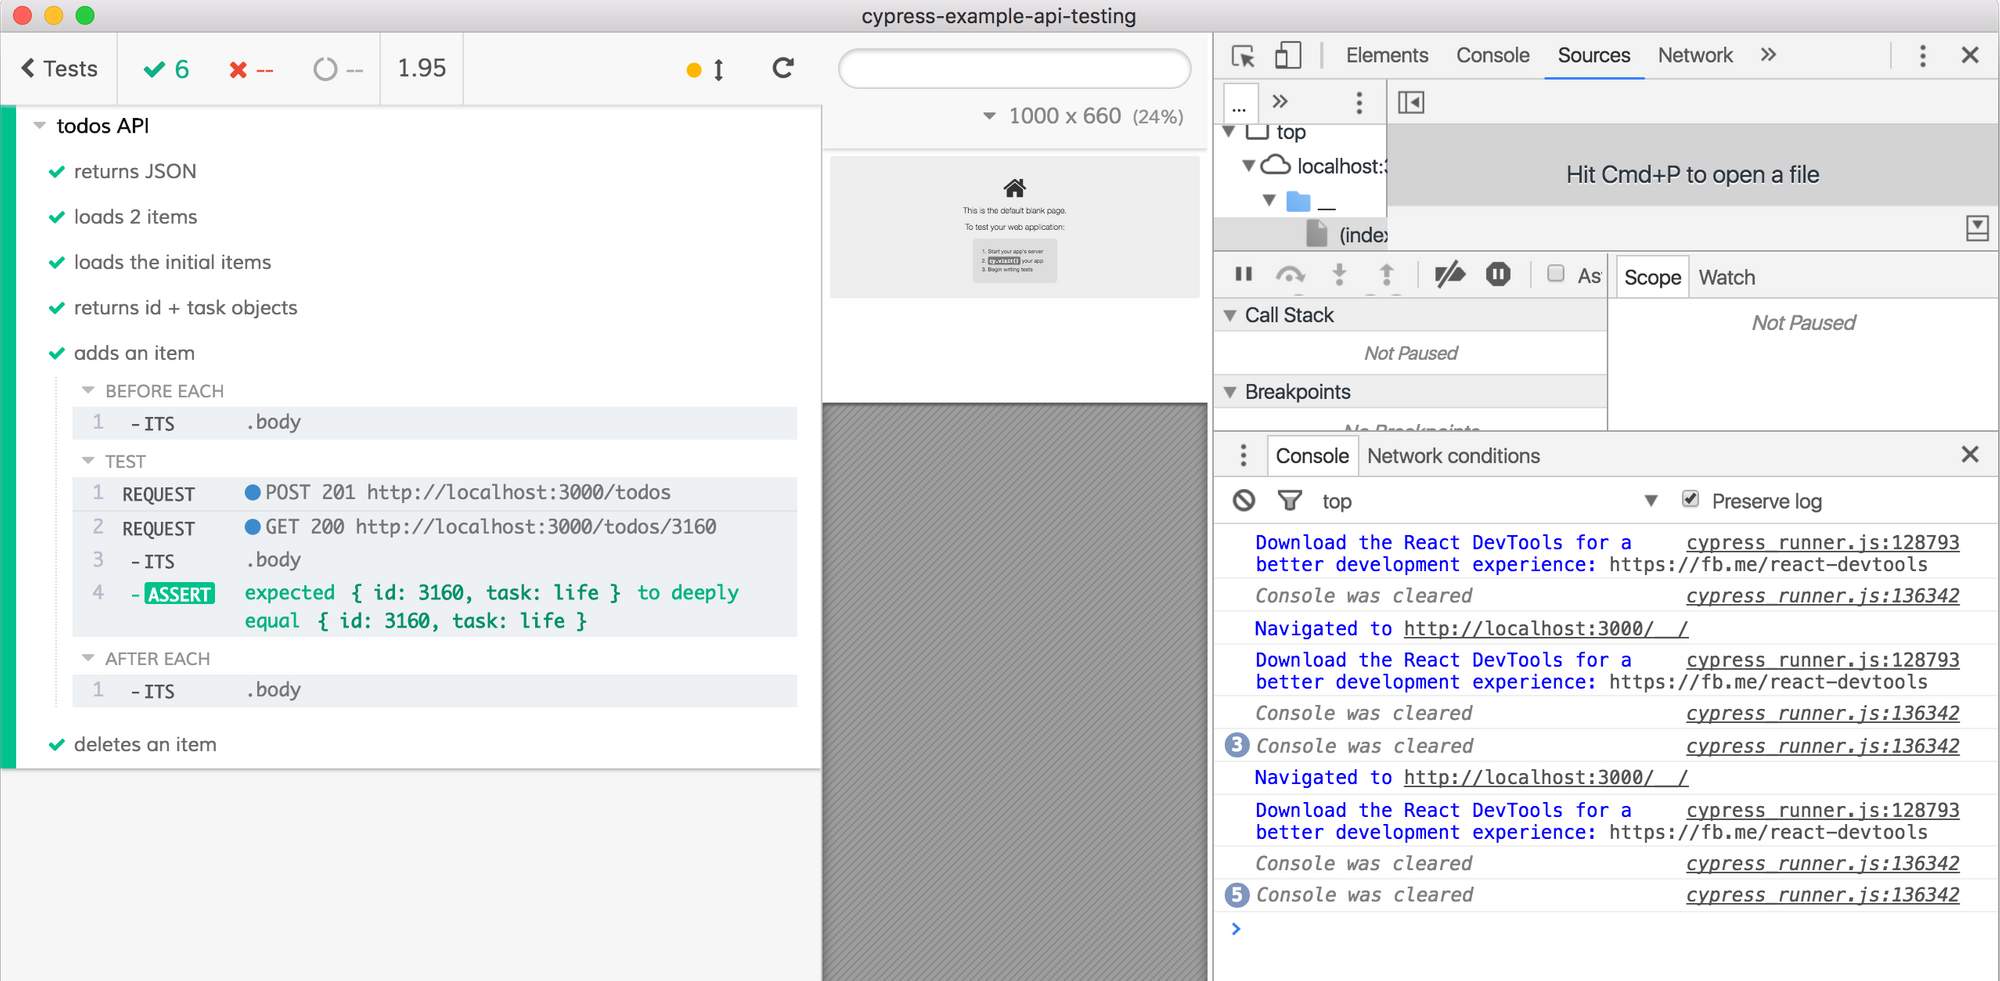2000x981 pixels.
Task: Select the element inspector icon in DevTools
Action: [x=1243, y=56]
